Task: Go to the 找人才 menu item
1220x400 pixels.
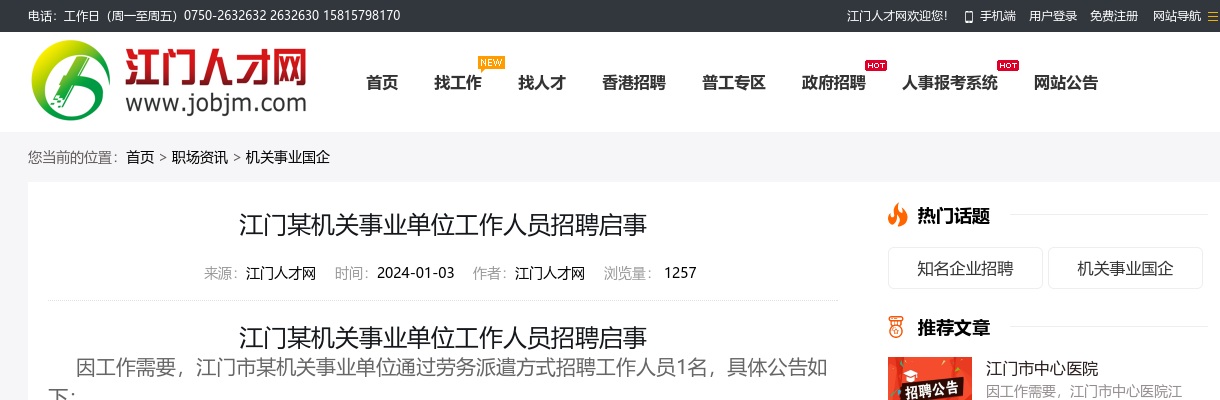Action: [x=542, y=83]
